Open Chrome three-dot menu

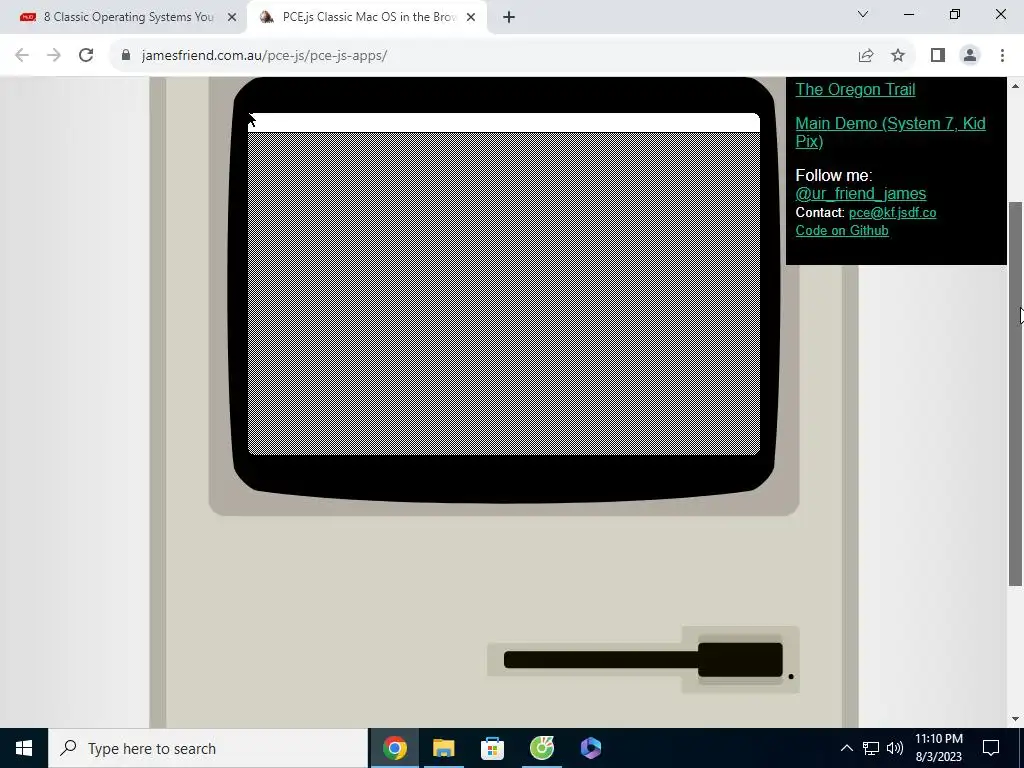[1002, 56]
